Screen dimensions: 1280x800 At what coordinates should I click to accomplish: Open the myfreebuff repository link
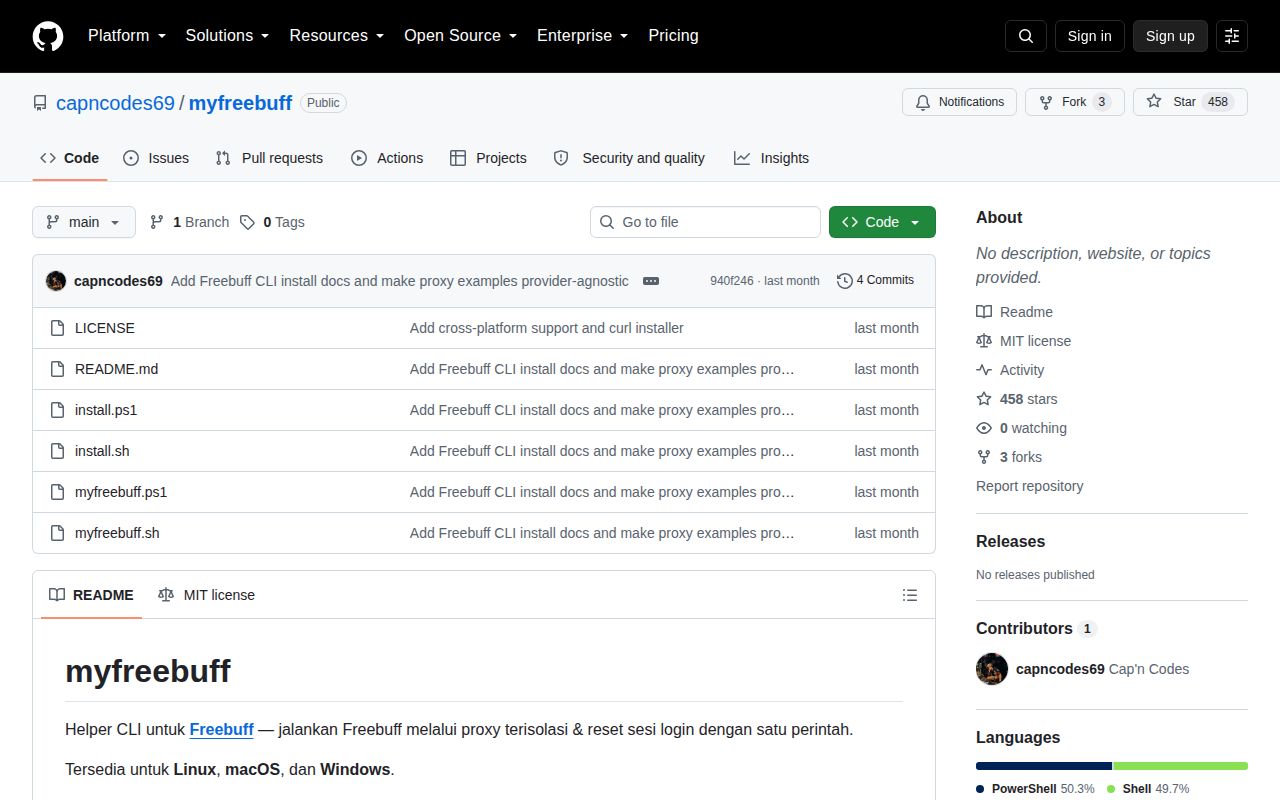(x=240, y=103)
